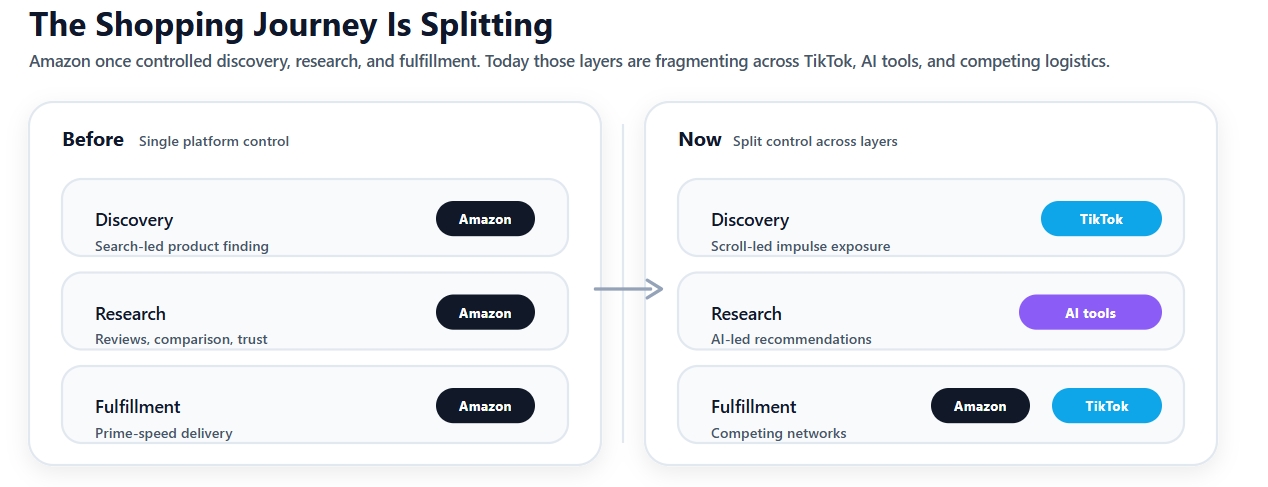Select the purple AI tools pill
This screenshot has height=487, width=1268.
(x=1090, y=313)
